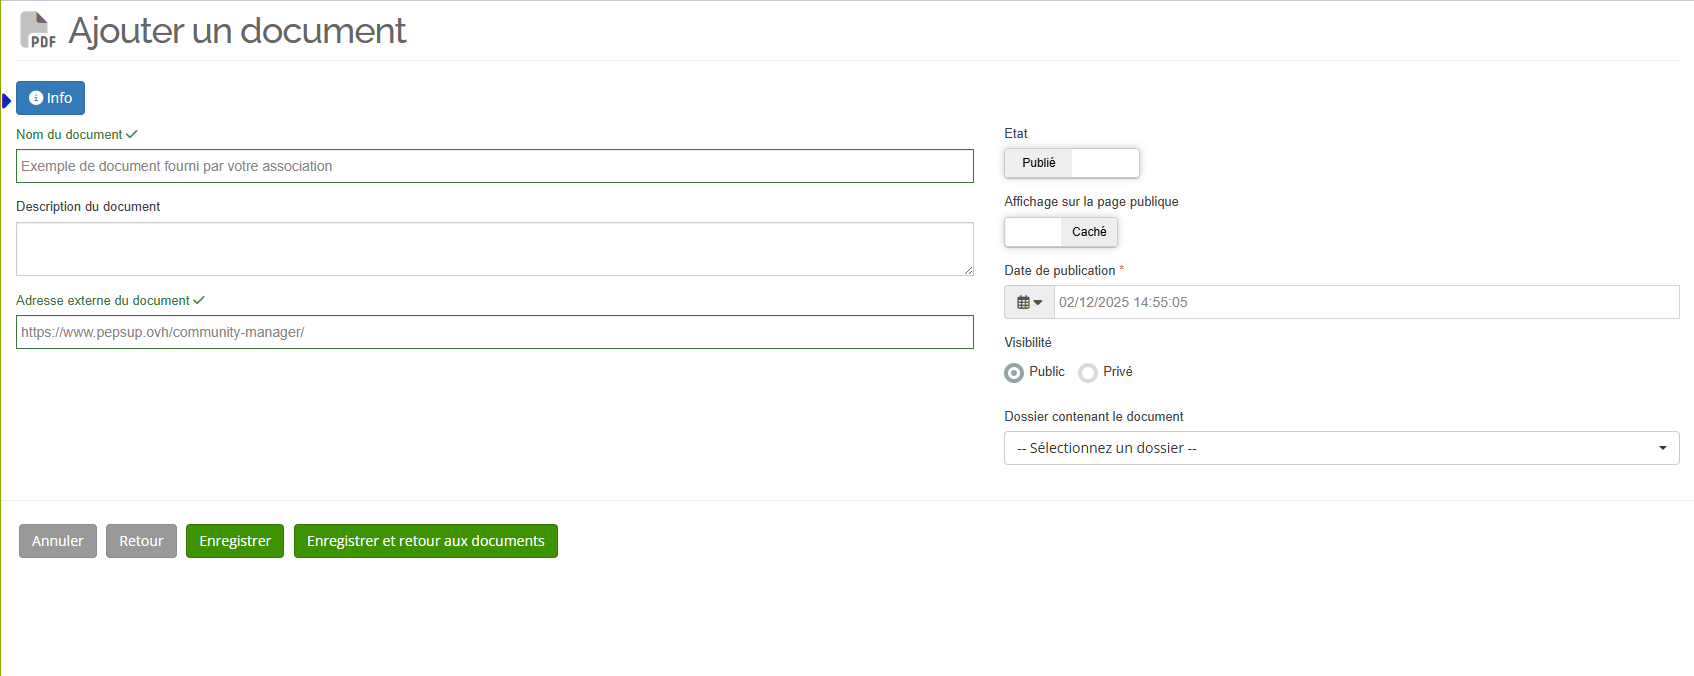Click into the Description du document textarea
1694x676 pixels.
(494, 248)
